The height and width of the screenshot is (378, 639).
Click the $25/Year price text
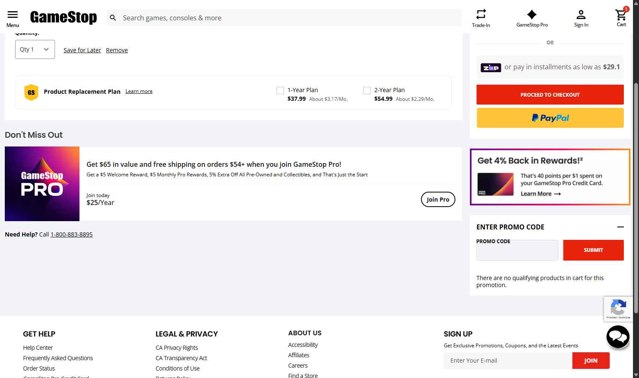pos(100,202)
